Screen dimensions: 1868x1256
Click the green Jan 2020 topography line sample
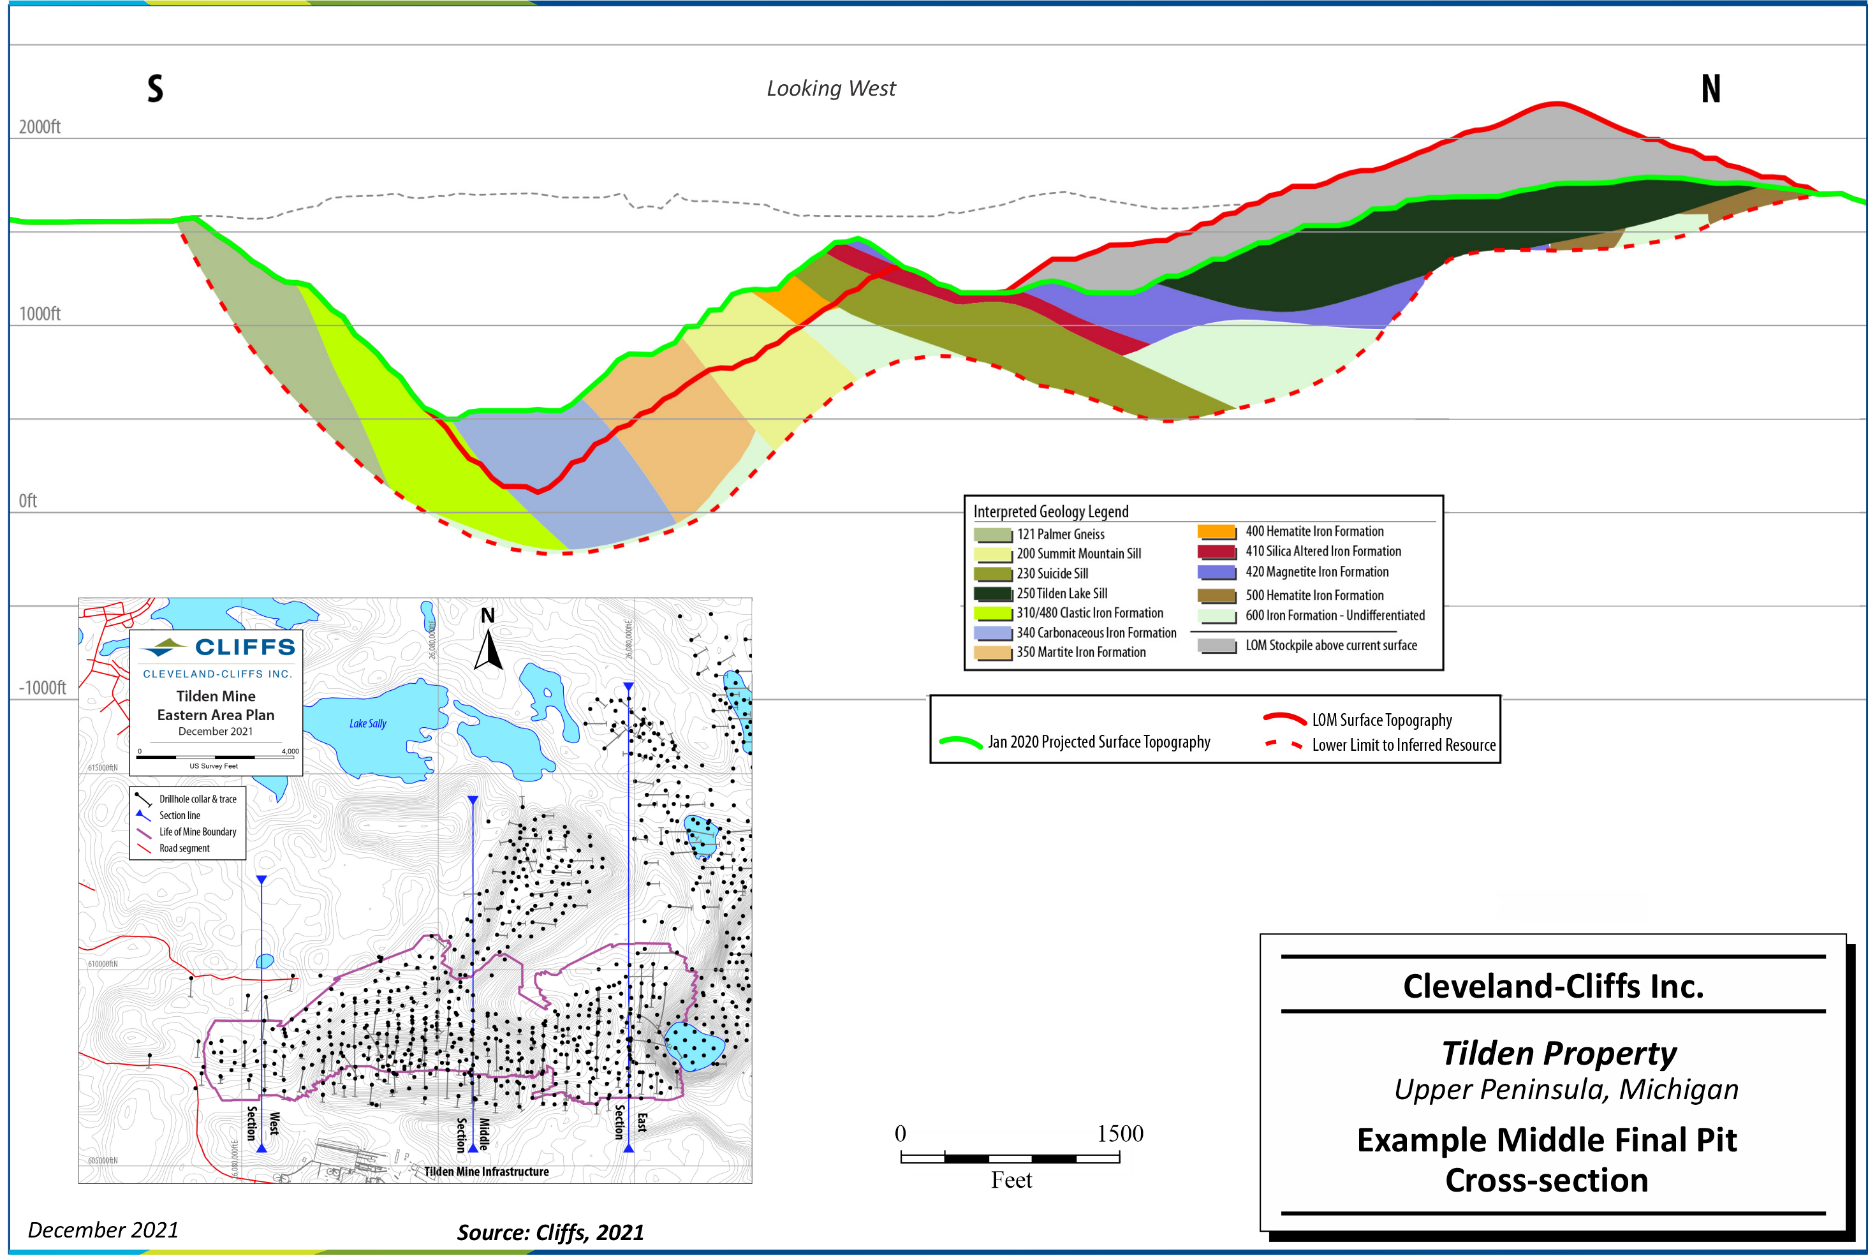click(961, 742)
